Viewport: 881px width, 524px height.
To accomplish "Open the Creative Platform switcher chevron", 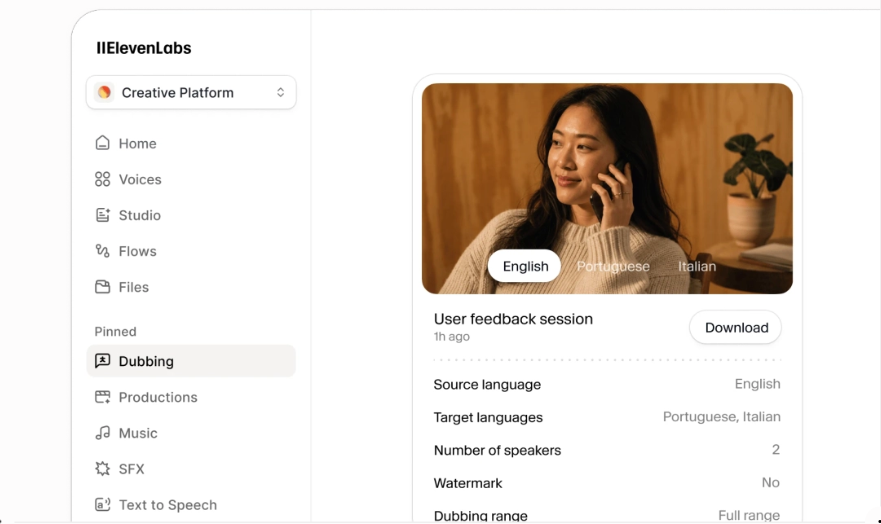I will pos(280,93).
